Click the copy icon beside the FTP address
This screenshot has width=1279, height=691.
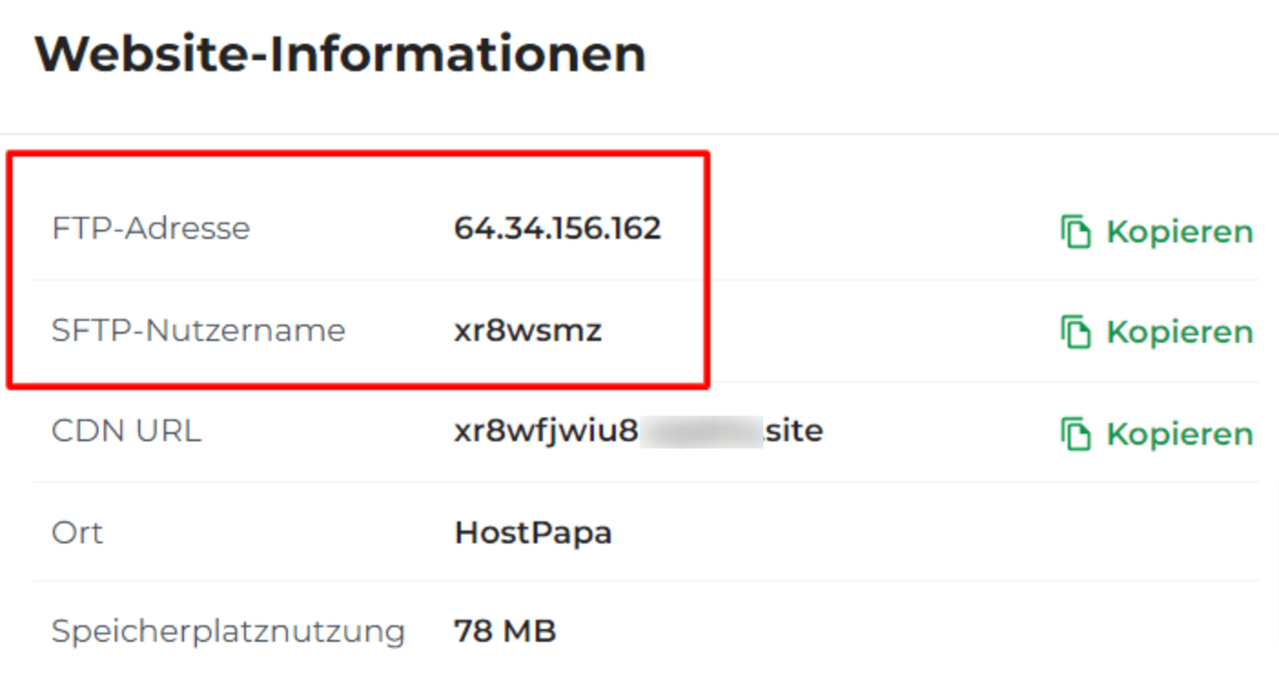[x=1075, y=231]
